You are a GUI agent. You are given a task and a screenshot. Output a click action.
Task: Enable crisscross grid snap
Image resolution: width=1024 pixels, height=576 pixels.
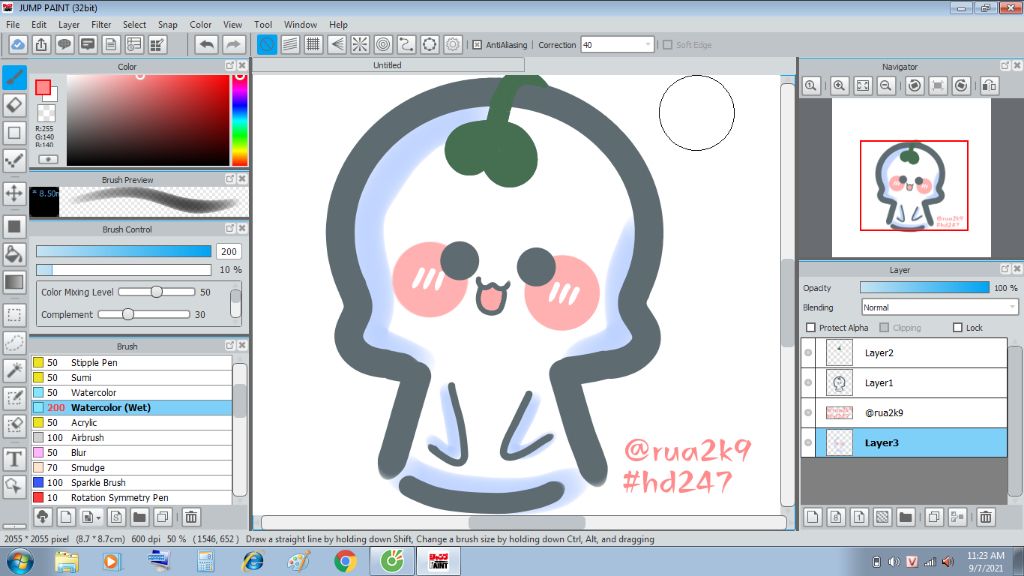(313, 44)
